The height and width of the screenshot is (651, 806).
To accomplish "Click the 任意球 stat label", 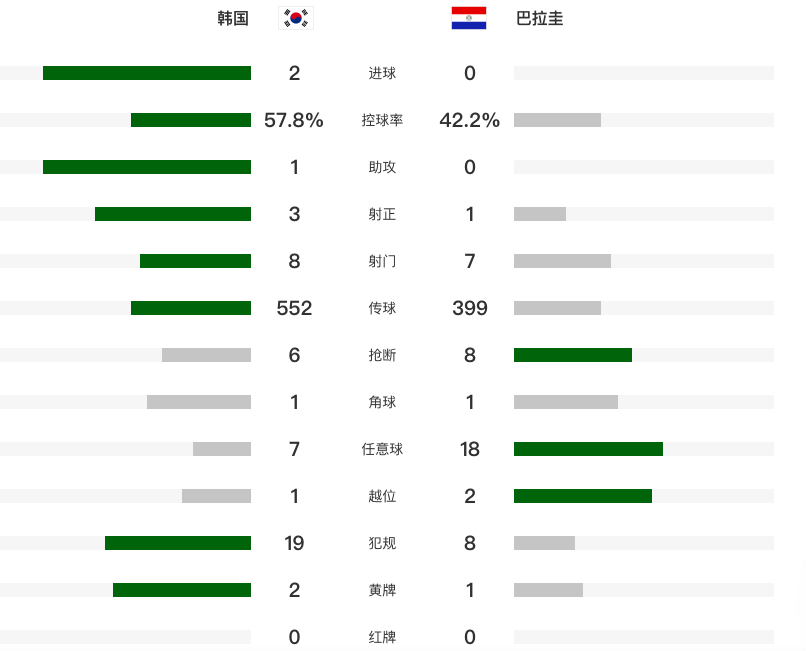I will click(x=382, y=449).
